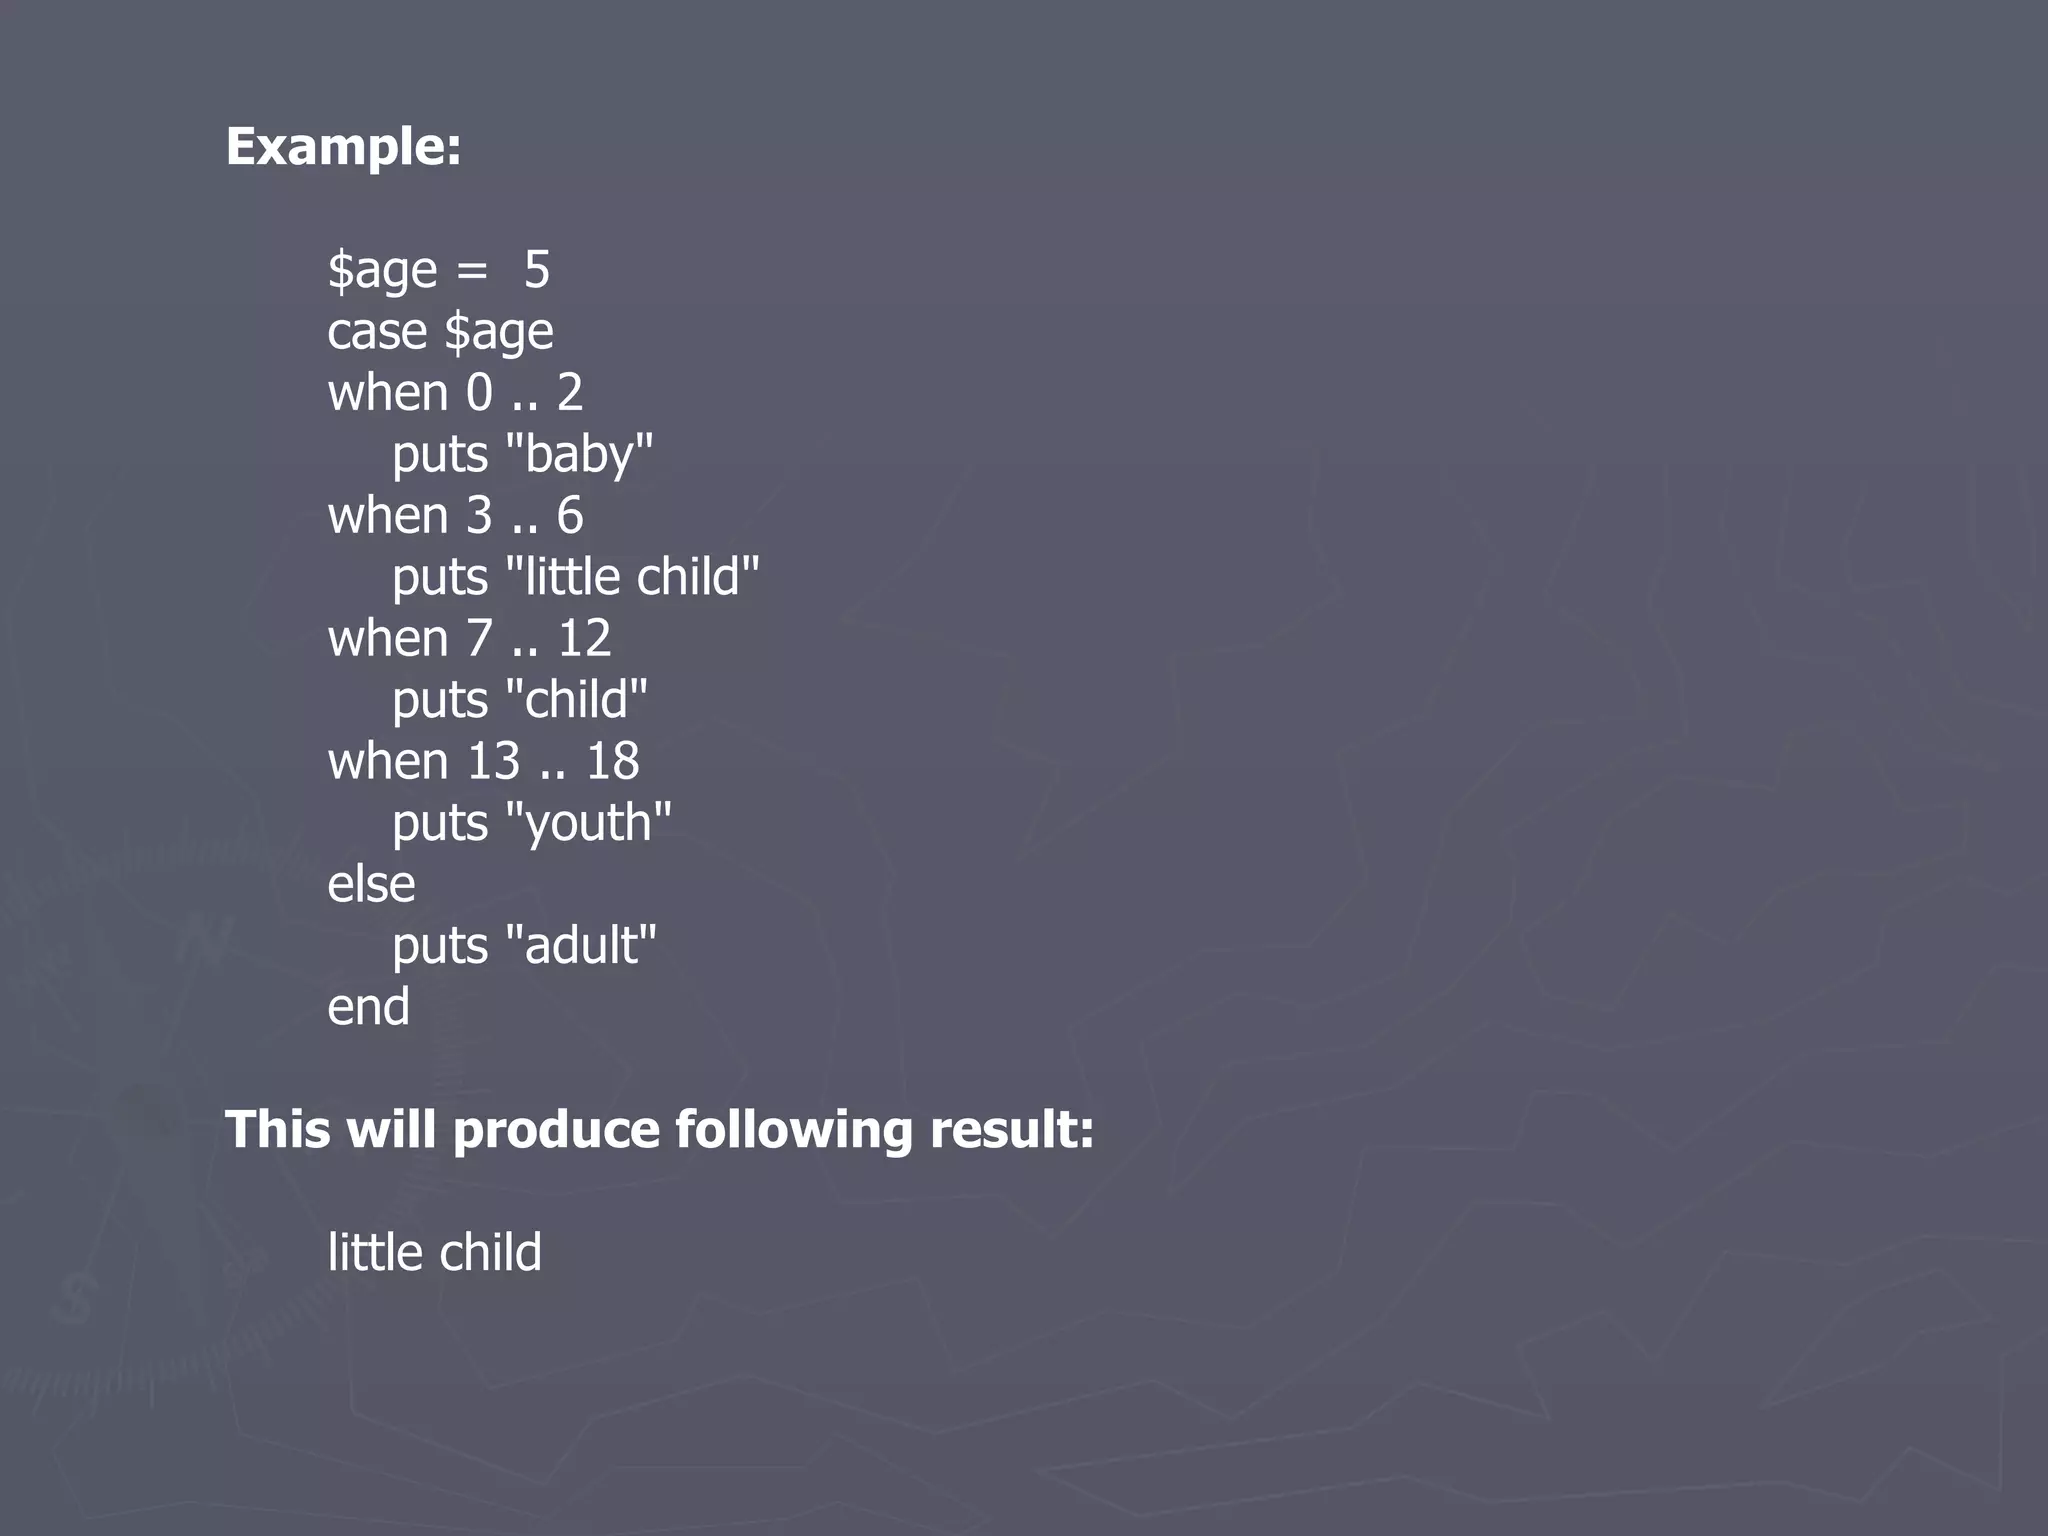
Task: Click the "end" keyword line
Action: (x=368, y=1007)
